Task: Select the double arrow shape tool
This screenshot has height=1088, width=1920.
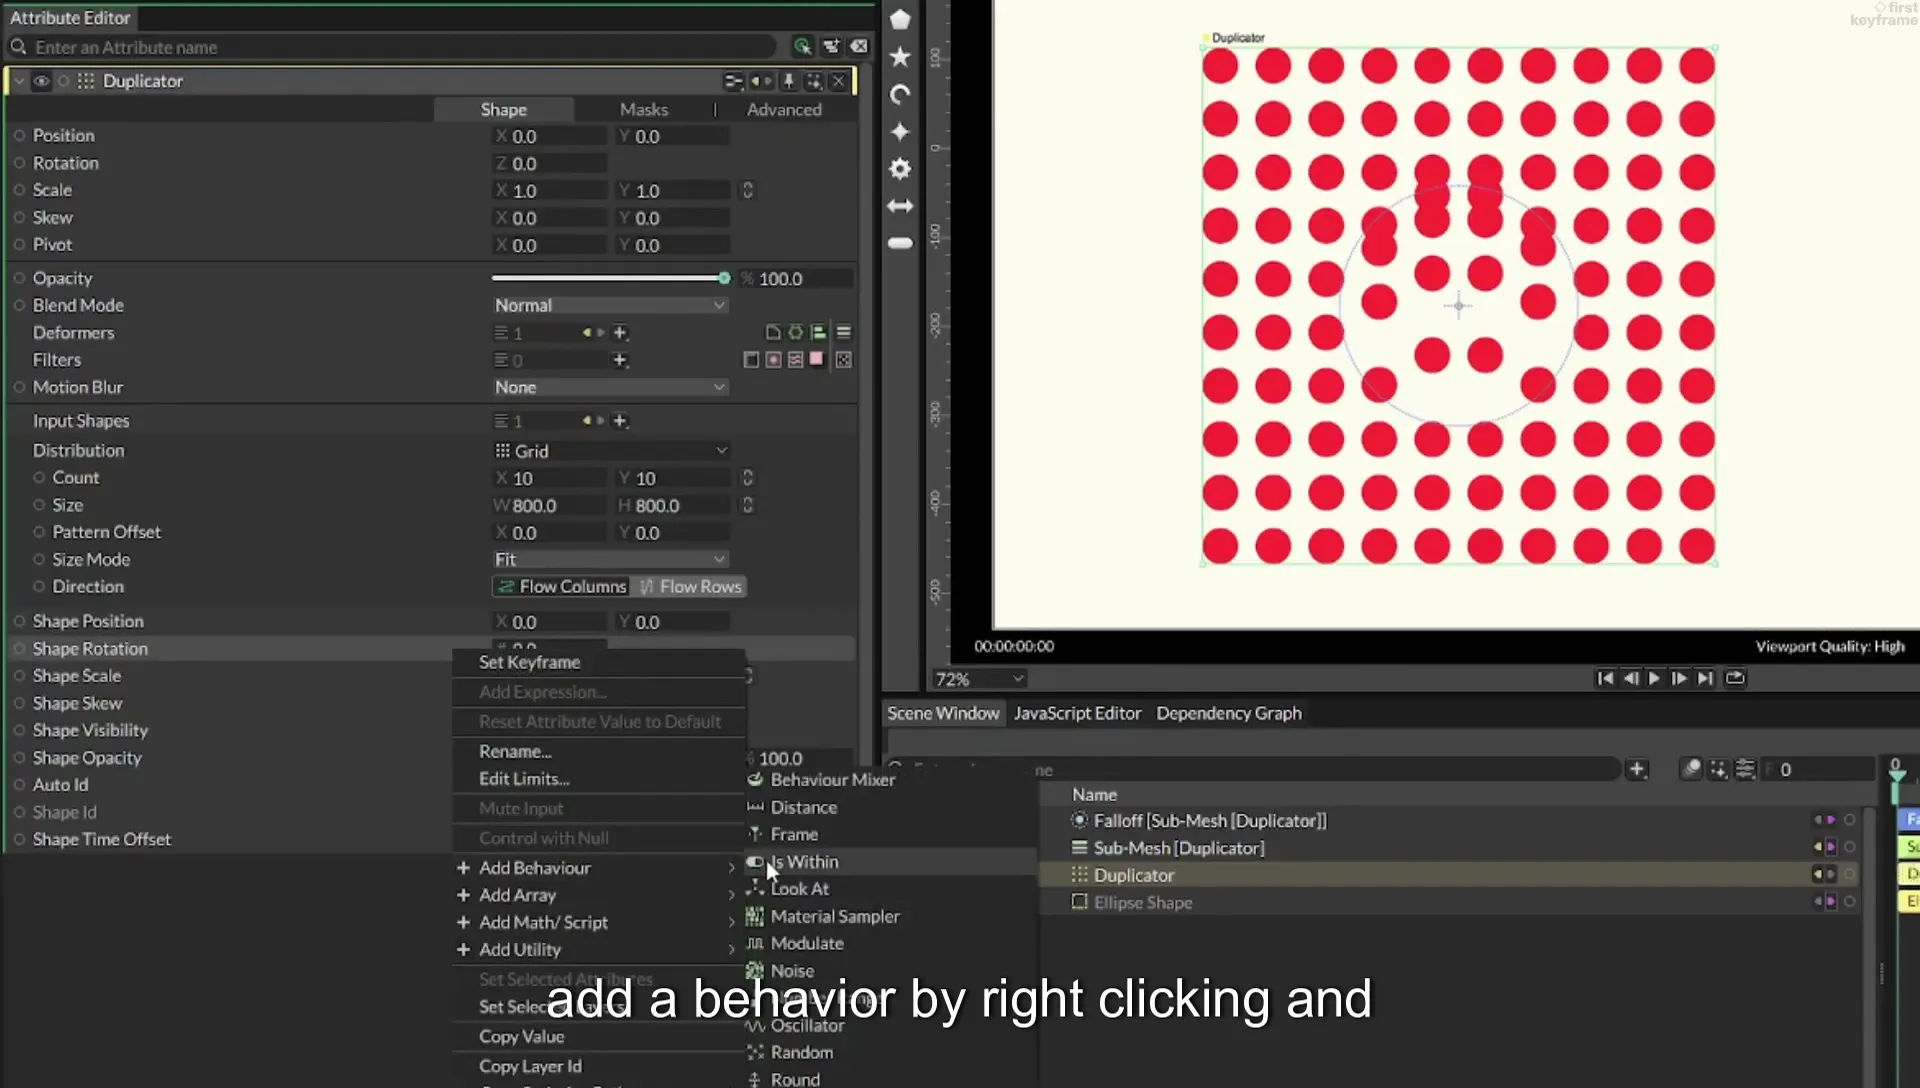Action: pyautogui.click(x=900, y=206)
